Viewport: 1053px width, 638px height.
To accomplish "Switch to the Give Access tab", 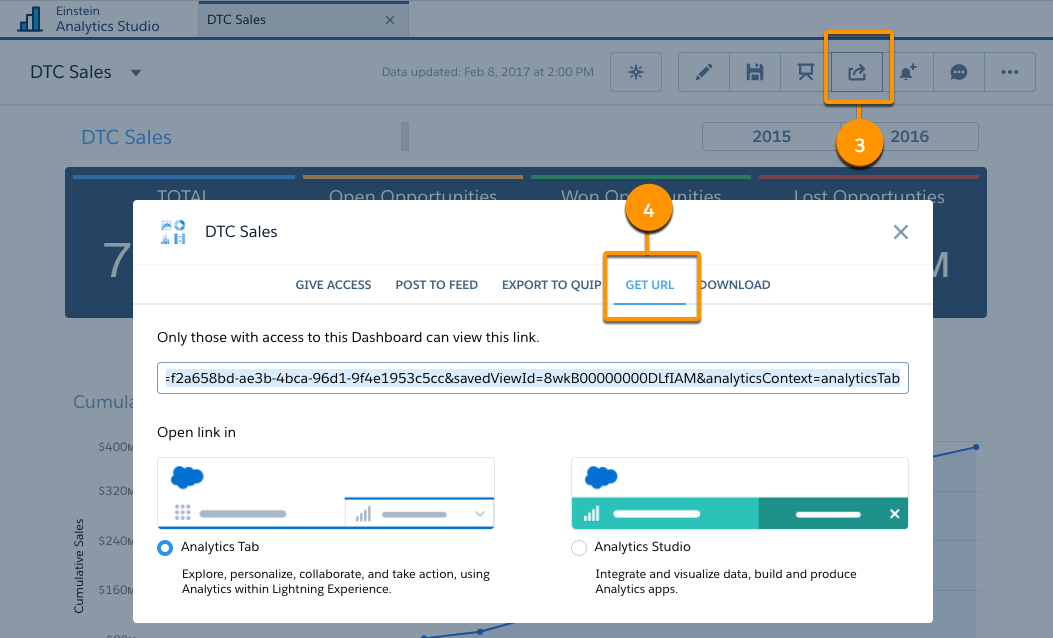I will tap(333, 285).
